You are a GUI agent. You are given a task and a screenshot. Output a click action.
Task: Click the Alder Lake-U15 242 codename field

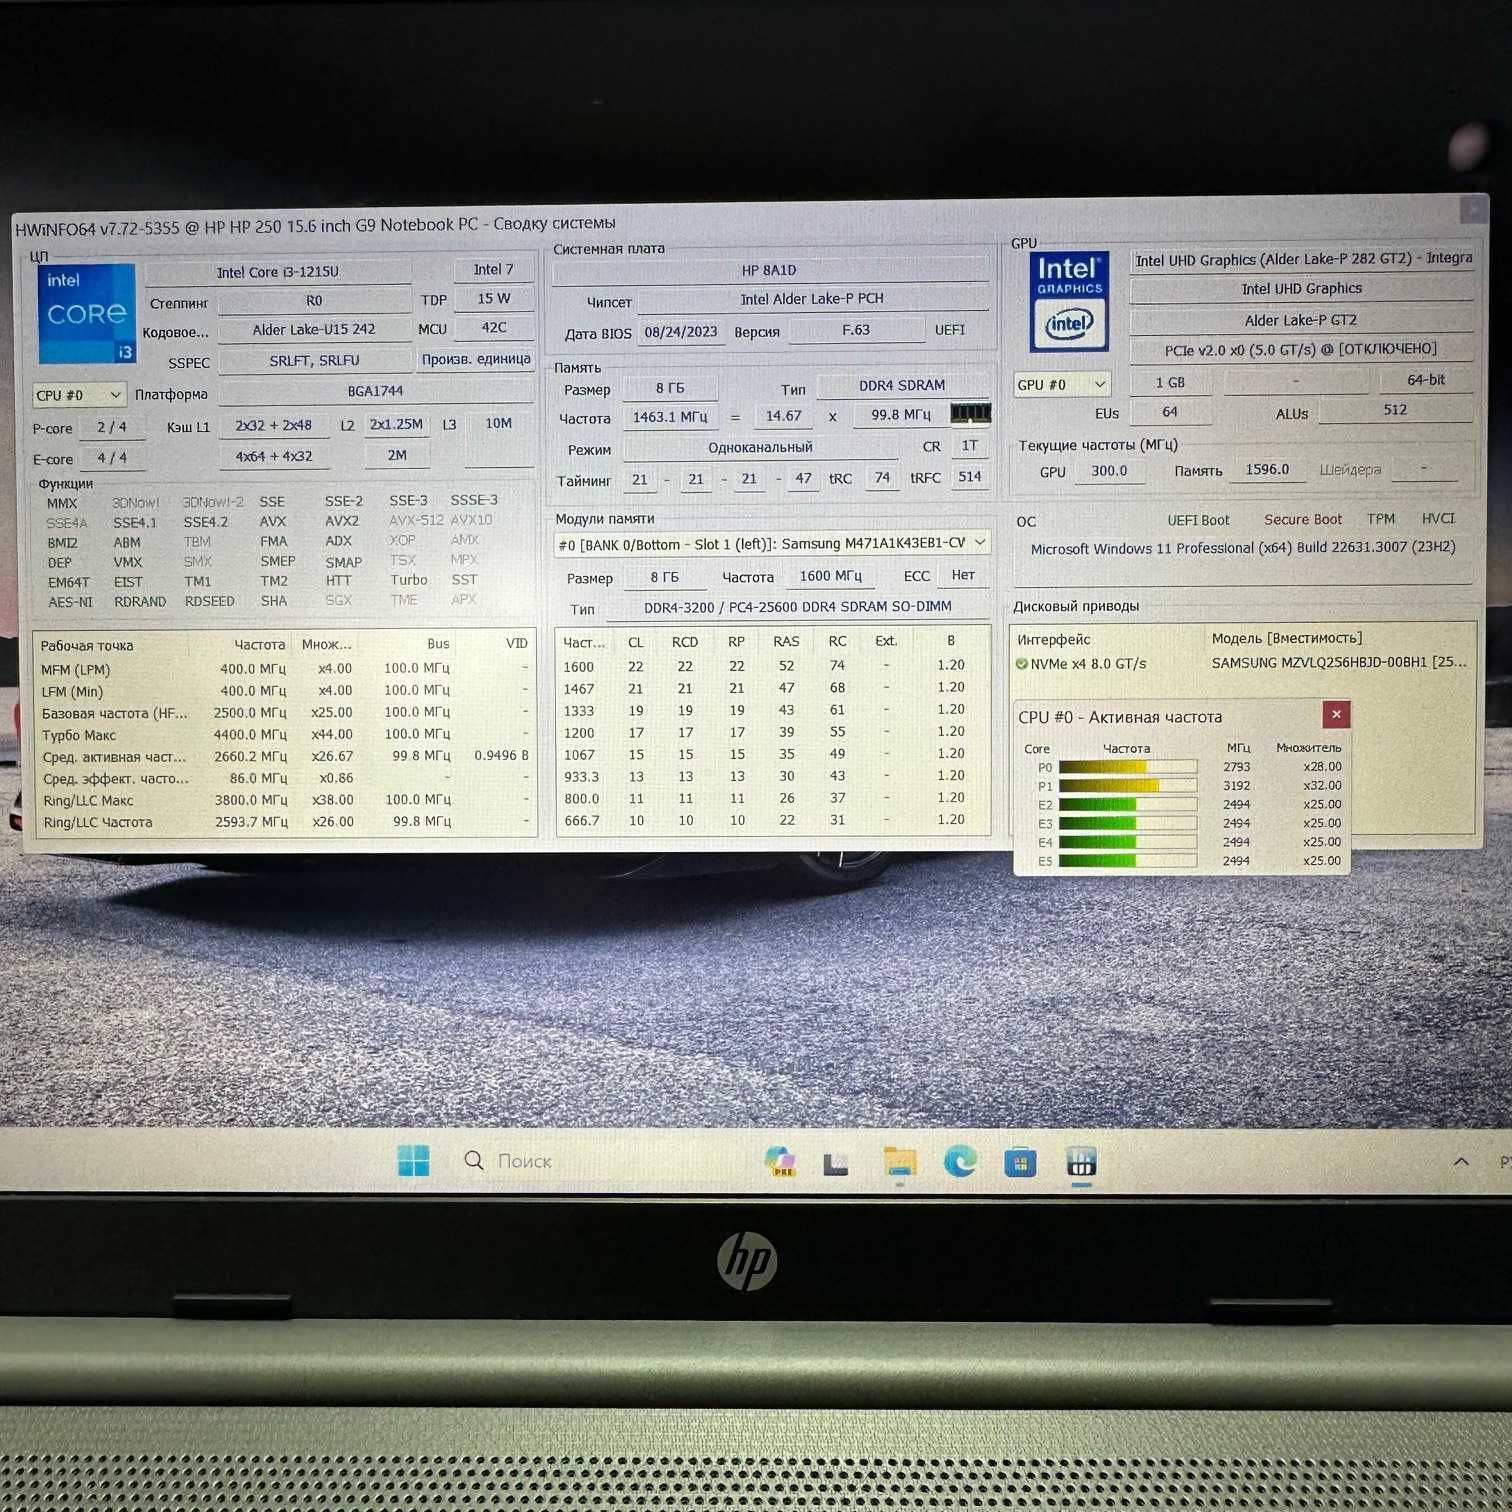(x=314, y=330)
